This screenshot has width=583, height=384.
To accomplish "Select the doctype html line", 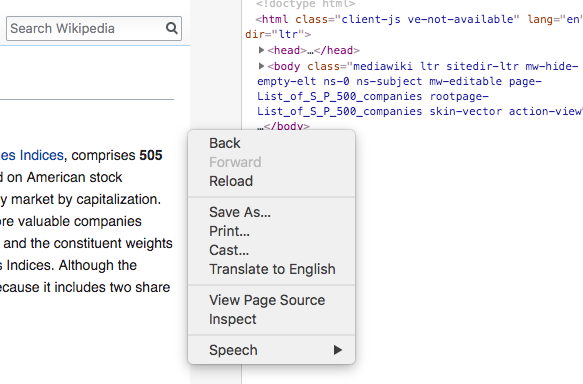I will [306, 4].
